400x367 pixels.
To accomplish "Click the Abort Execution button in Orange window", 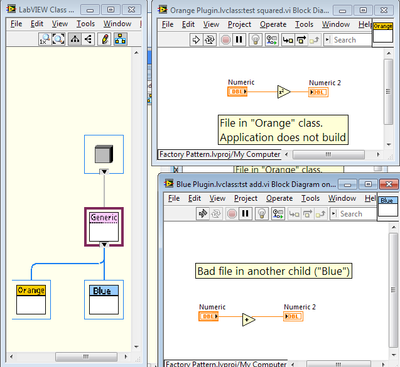I will point(226,40).
